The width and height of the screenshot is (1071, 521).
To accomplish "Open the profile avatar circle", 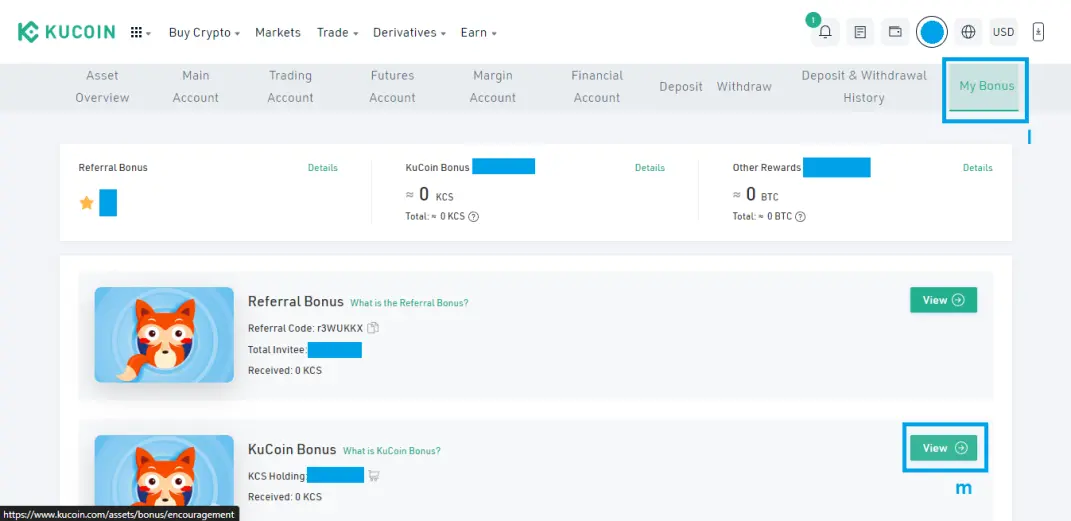I will point(932,32).
